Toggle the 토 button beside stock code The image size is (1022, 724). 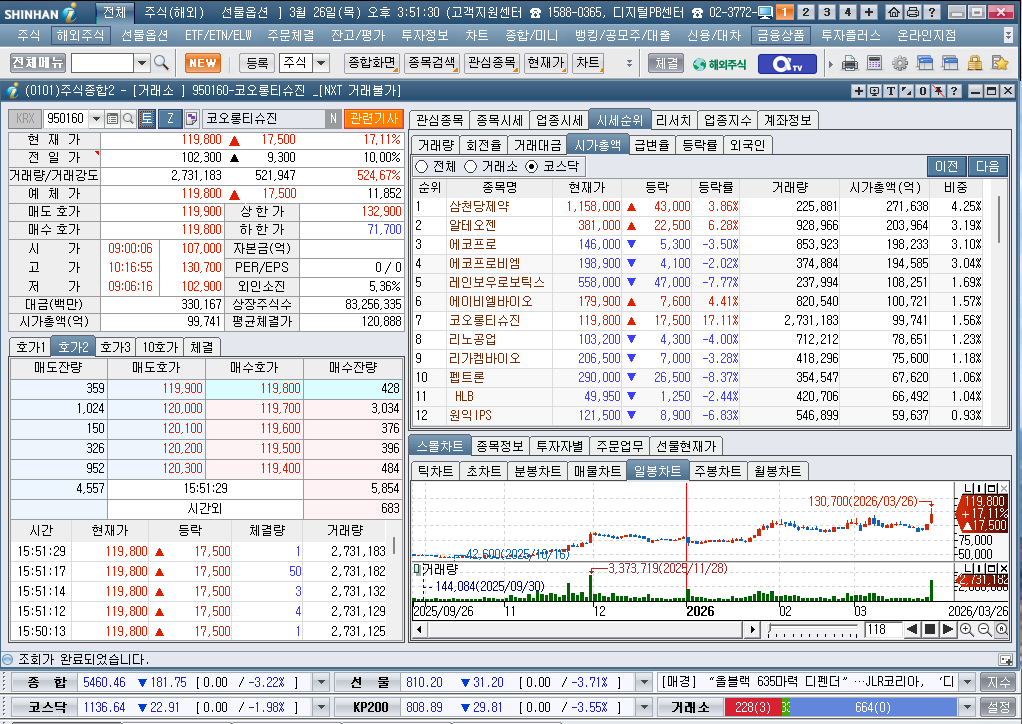pos(147,119)
